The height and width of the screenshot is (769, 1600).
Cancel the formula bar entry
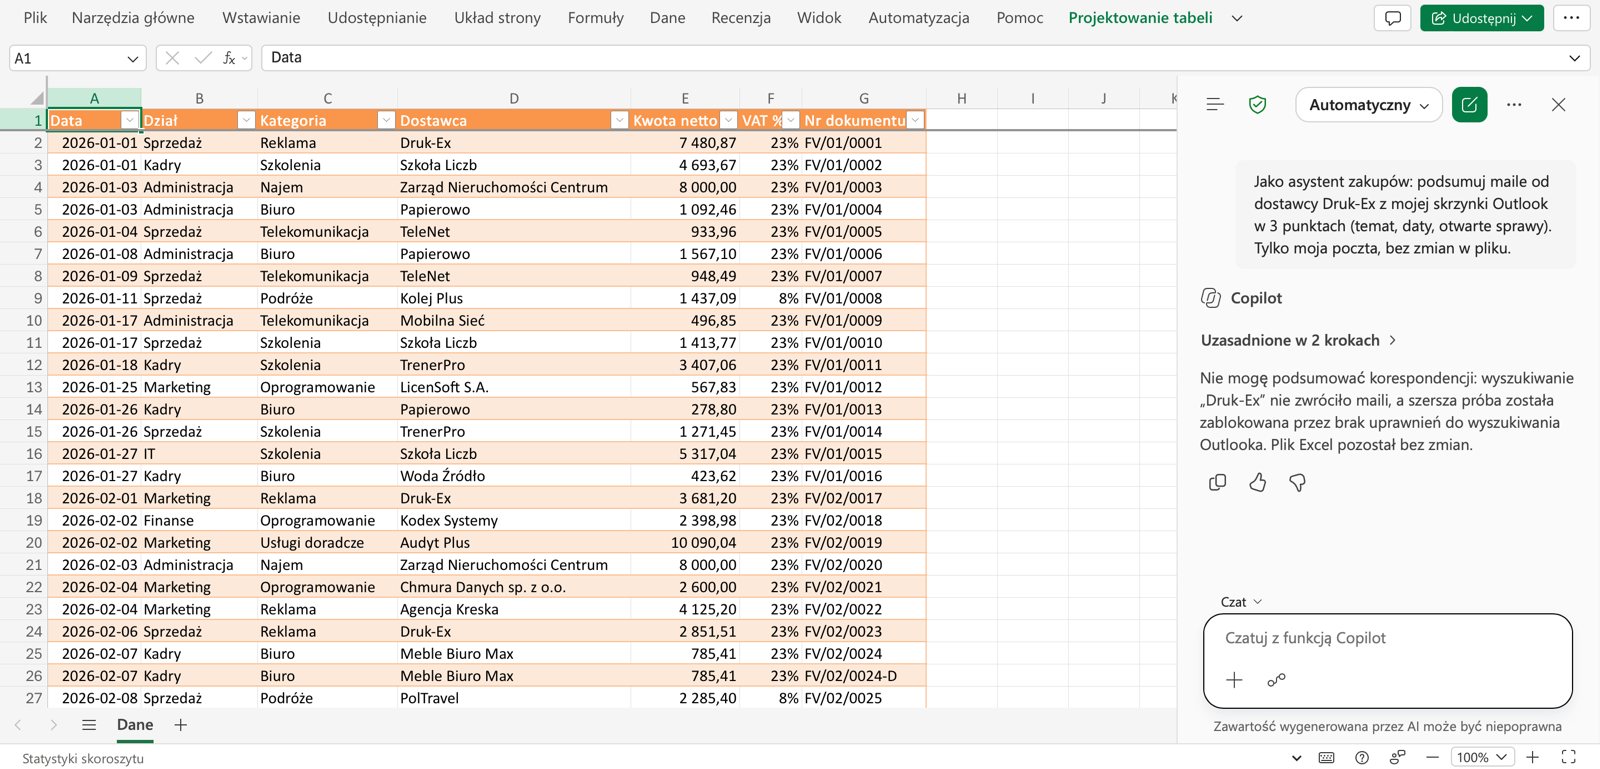pyautogui.click(x=172, y=58)
